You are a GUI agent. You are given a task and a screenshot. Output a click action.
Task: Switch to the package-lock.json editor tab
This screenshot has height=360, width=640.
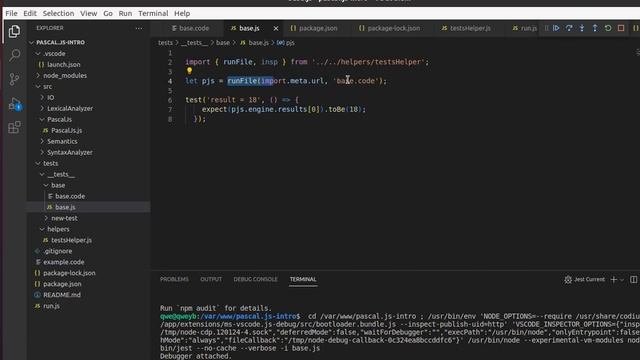point(389,28)
